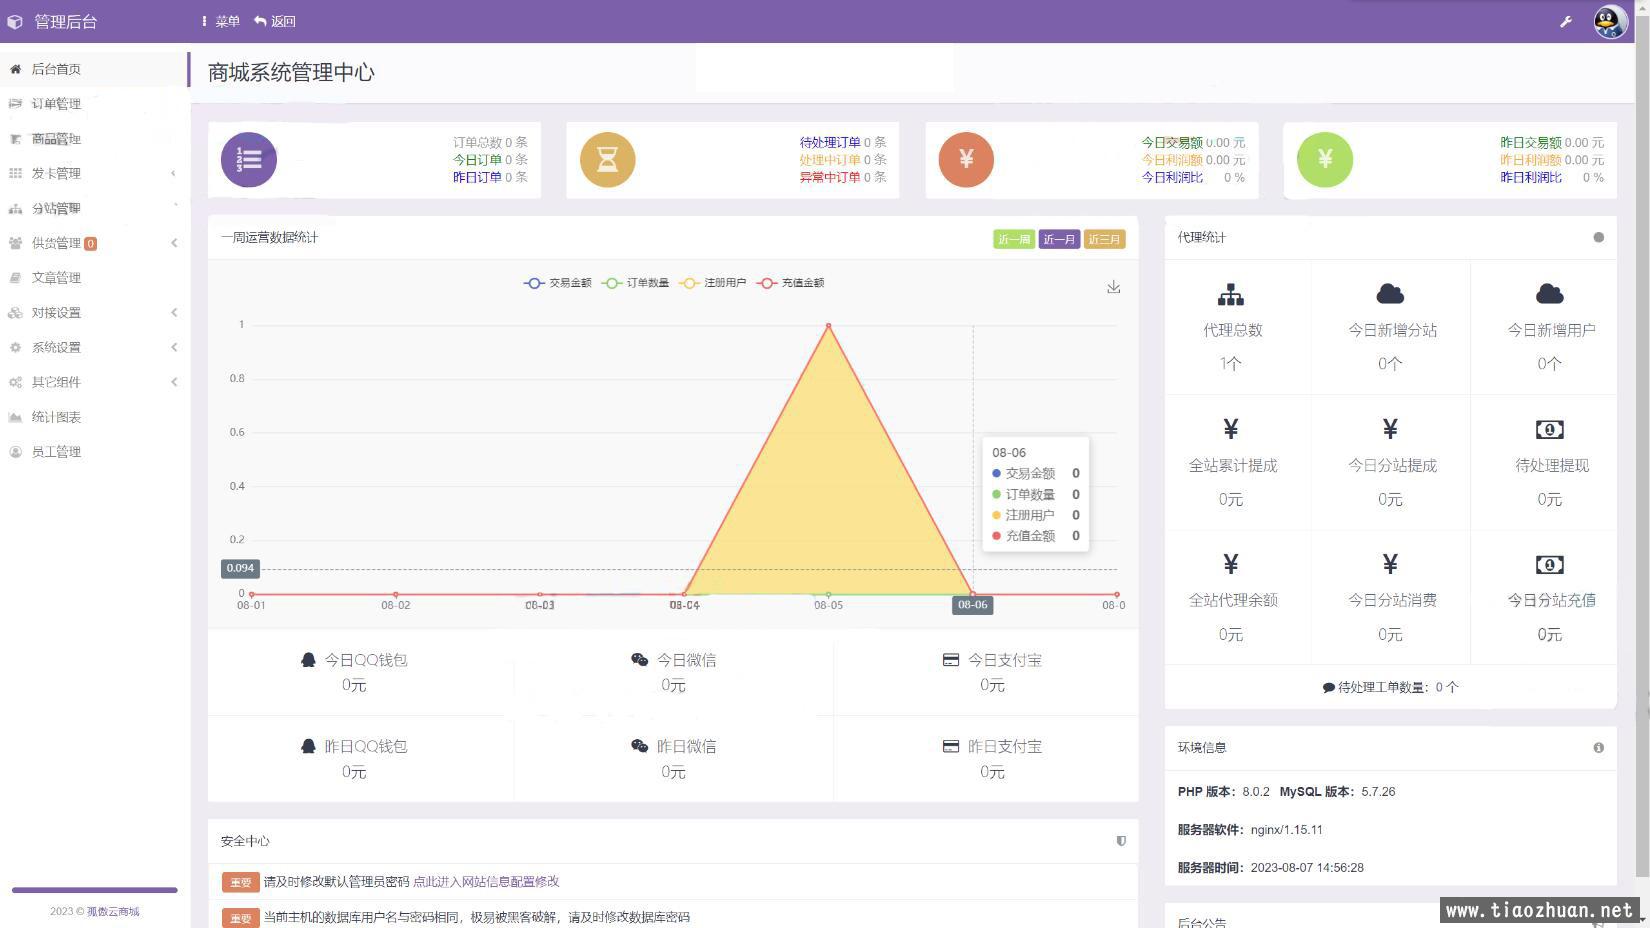Screen dimensions: 1650x928
Task: Click the shield icon in 安全中心 header
Action: tap(1121, 841)
